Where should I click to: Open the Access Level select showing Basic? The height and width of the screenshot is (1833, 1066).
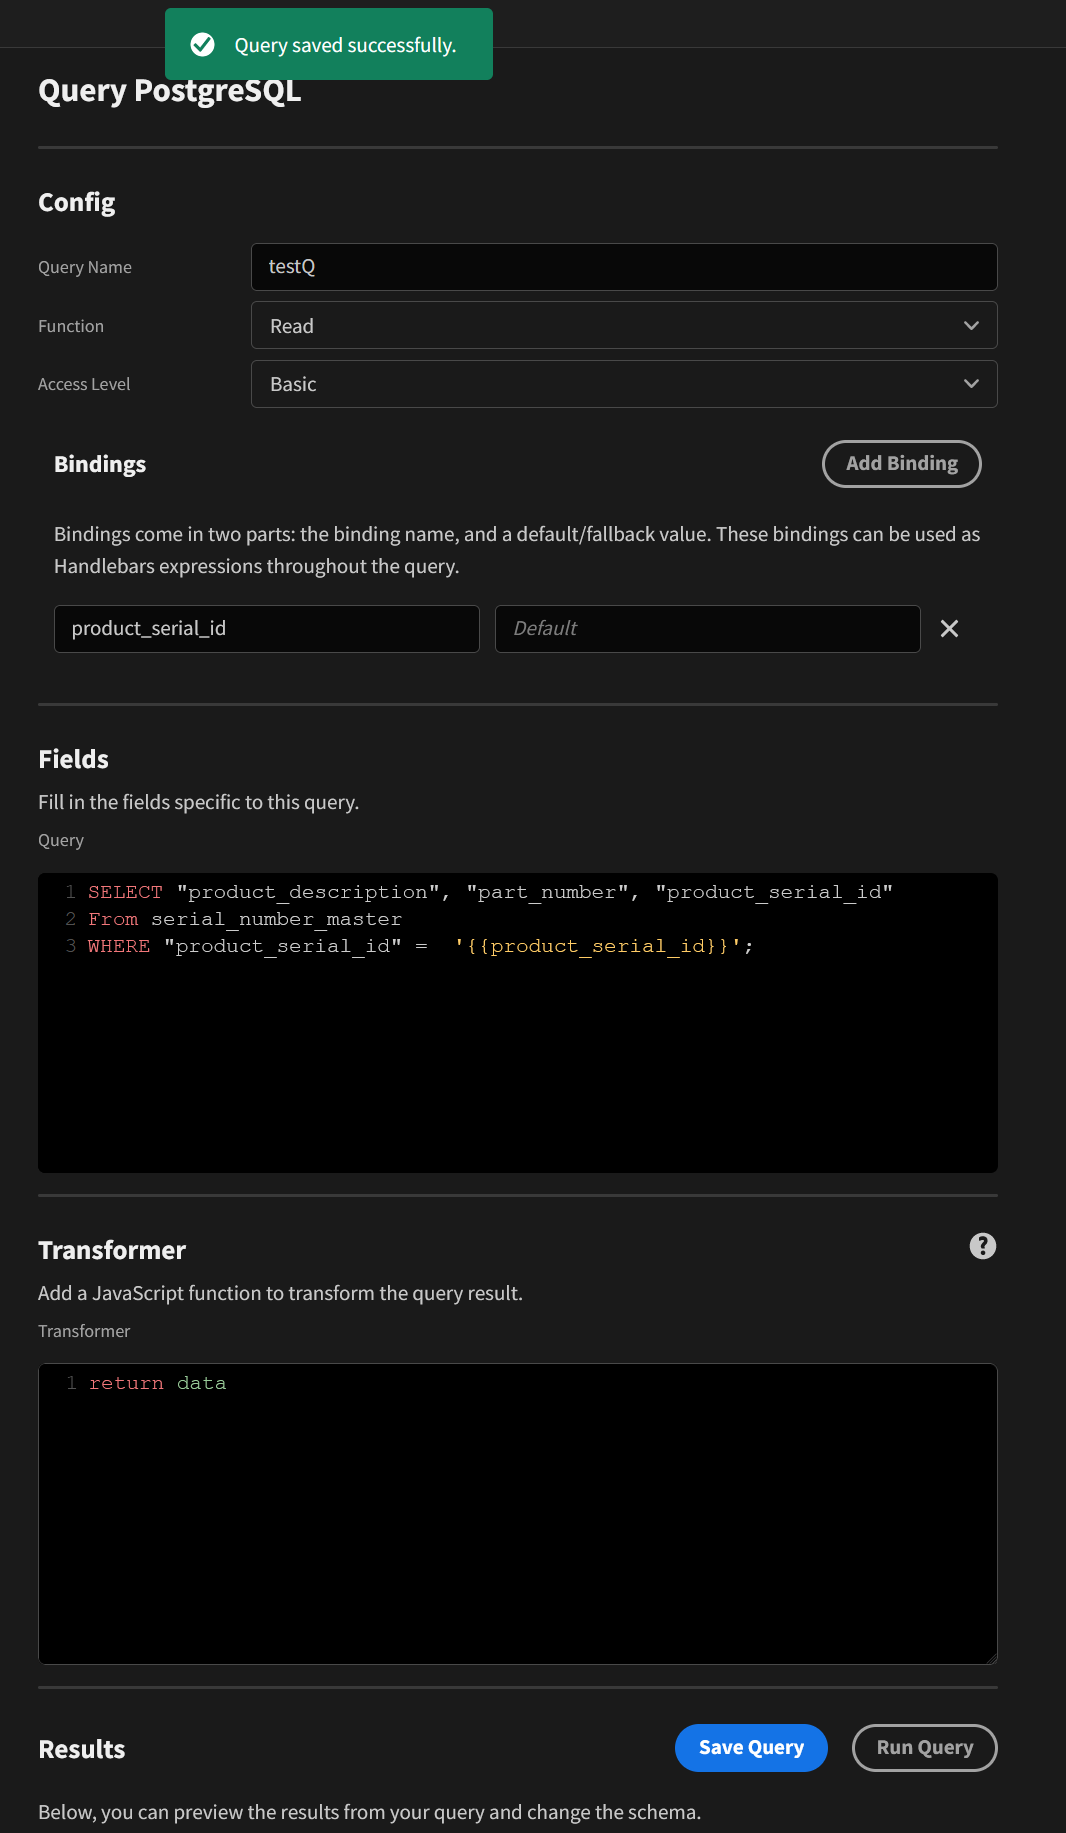tap(624, 384)
